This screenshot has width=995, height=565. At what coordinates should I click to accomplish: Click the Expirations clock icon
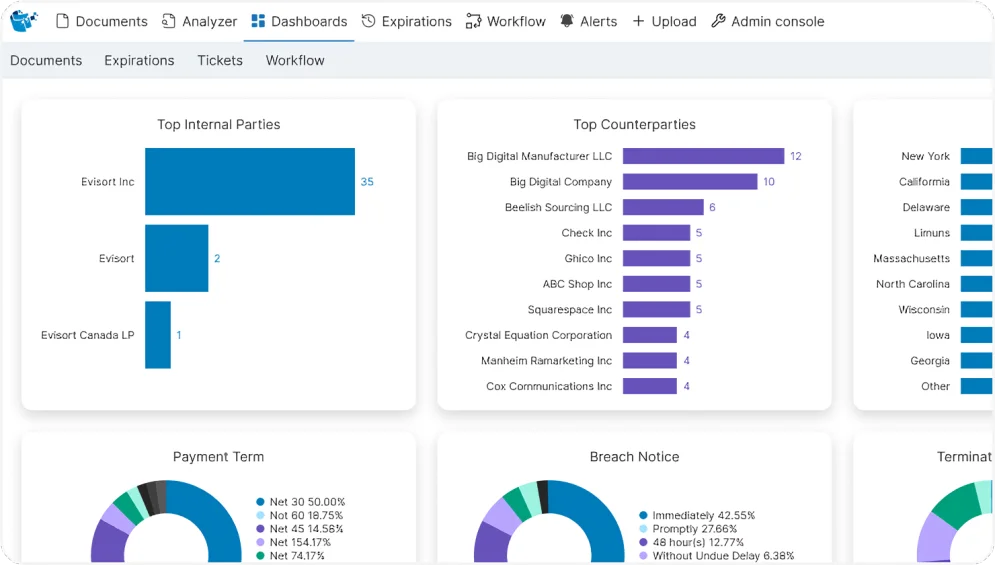click(x=368, y=21)
